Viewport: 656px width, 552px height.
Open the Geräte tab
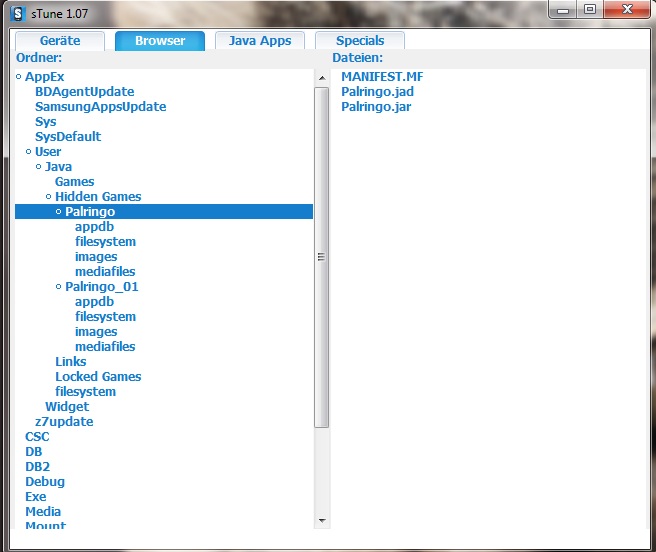pyautogui.click(x=60, y=41)
